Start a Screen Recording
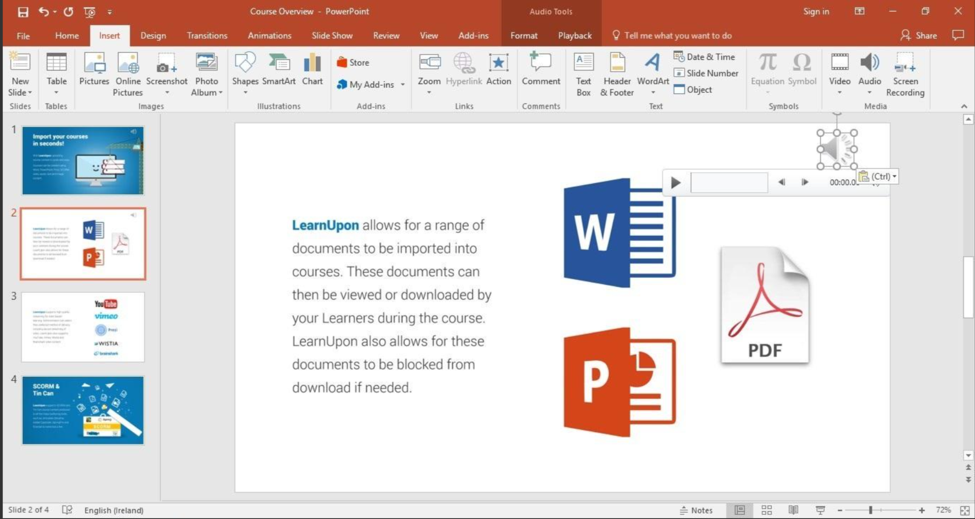Viewport: 975px width, 519px height. (x=905, y=75)
